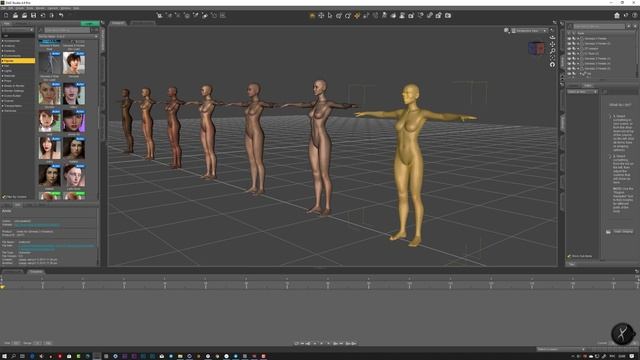Viewport: 640px width, 360px height.
Task: Open the Select an Item dropdown
Action: point(582,91)
